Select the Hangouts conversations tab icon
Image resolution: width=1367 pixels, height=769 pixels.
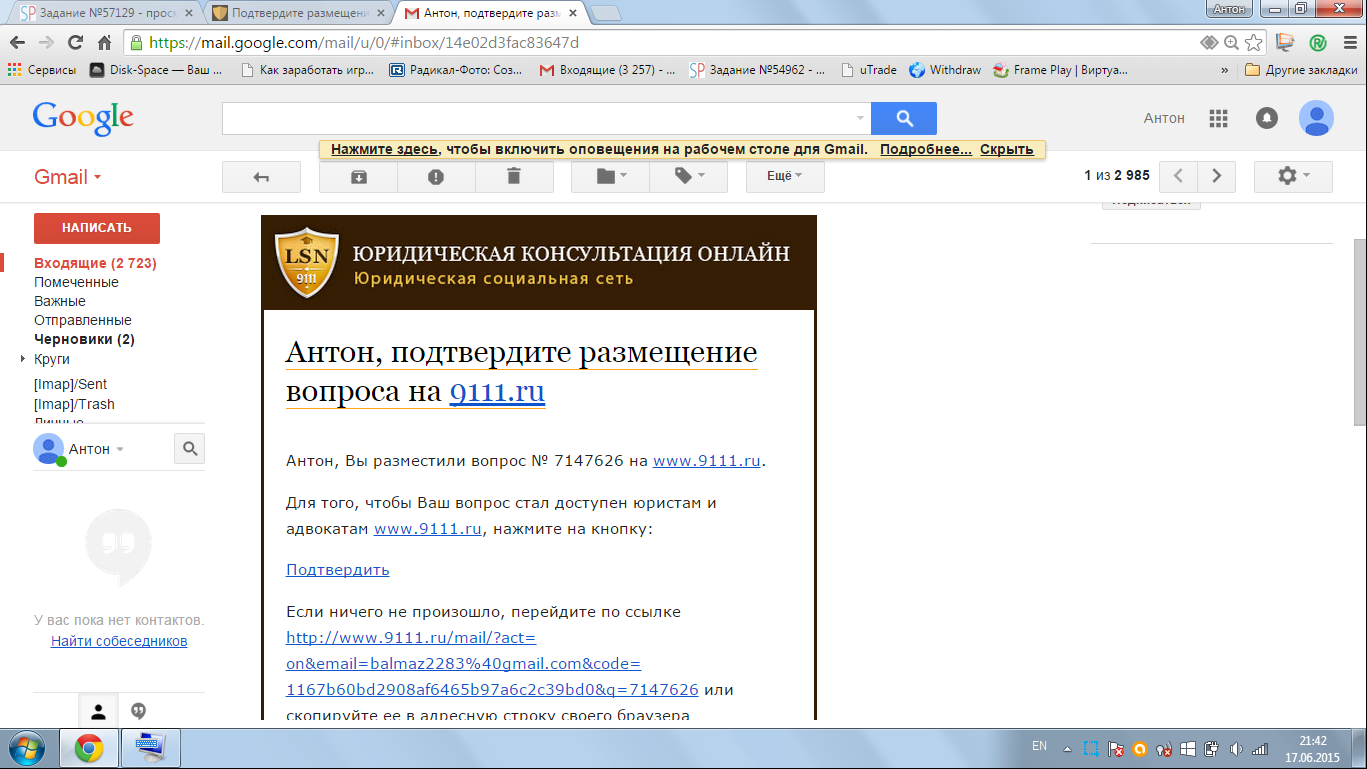[x=139, y=711]
